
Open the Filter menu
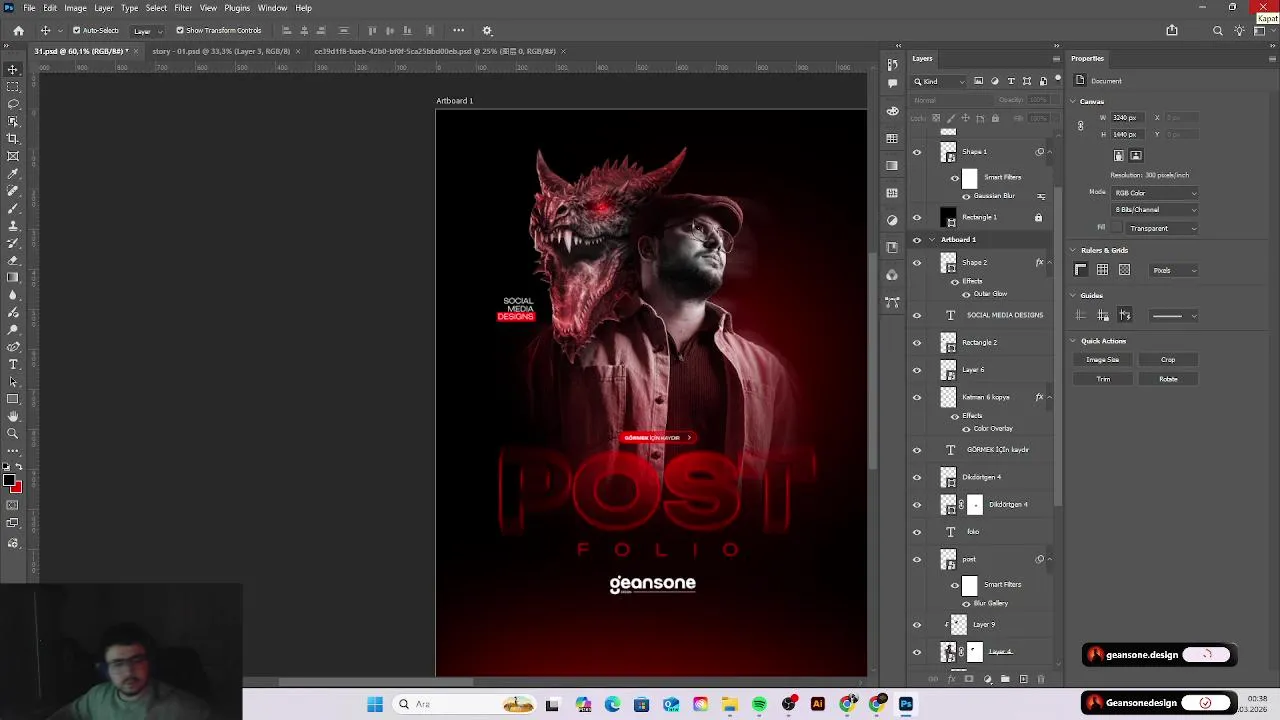(183, 8)
